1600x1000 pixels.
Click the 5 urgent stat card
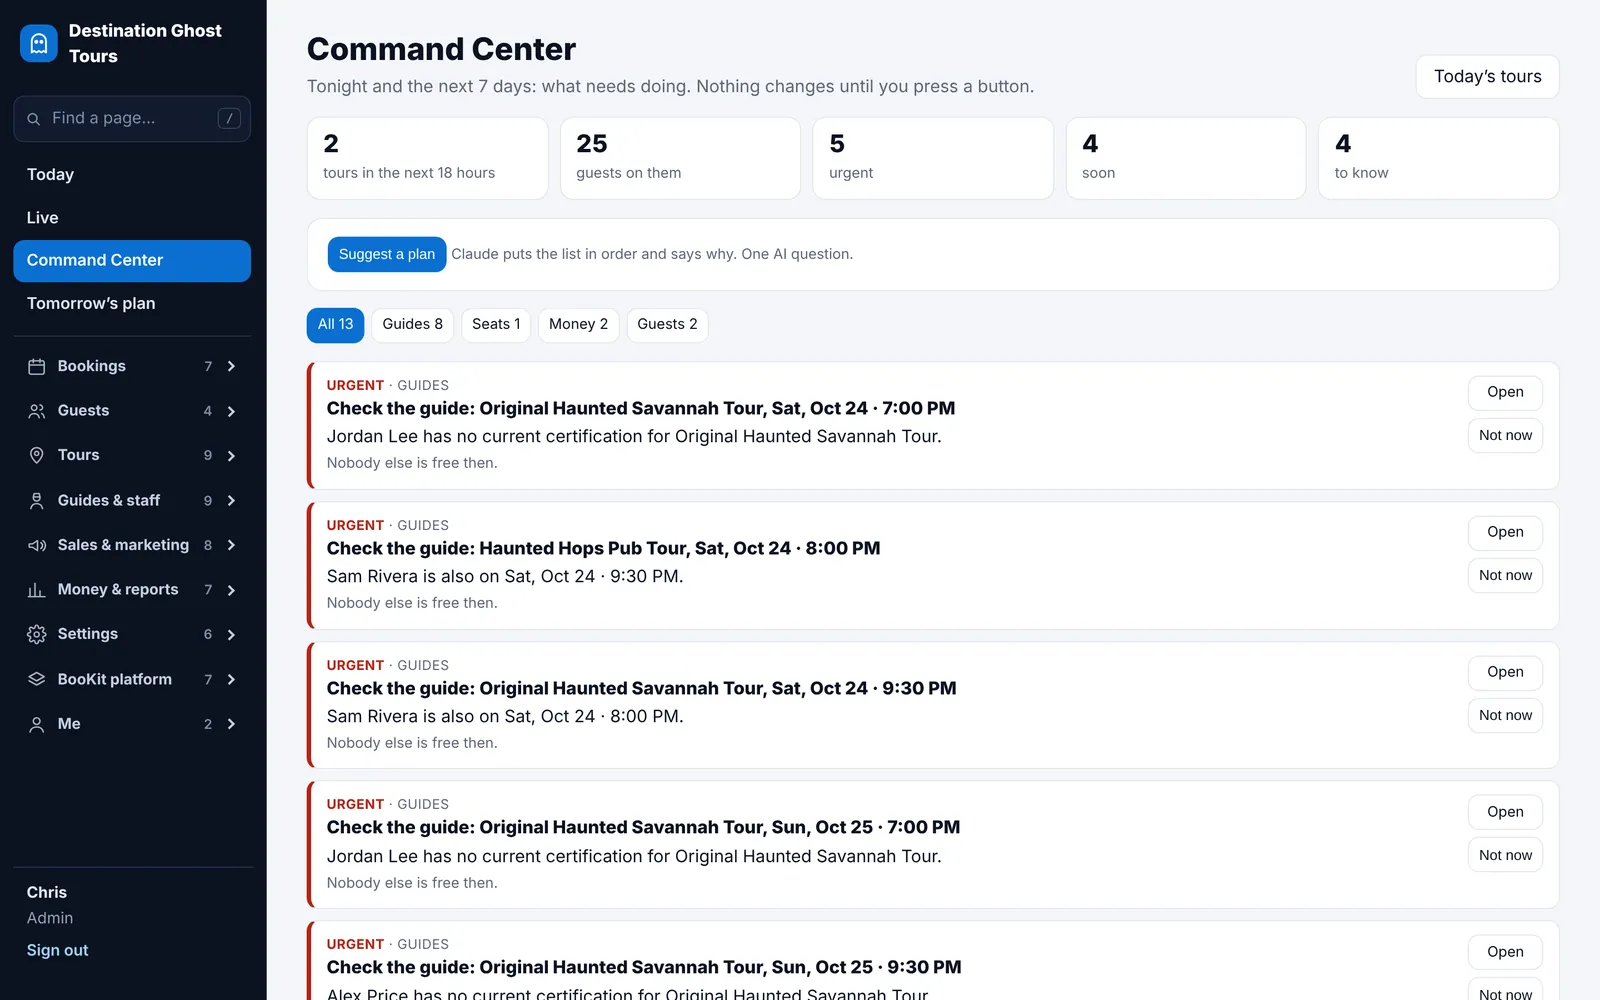932,158
